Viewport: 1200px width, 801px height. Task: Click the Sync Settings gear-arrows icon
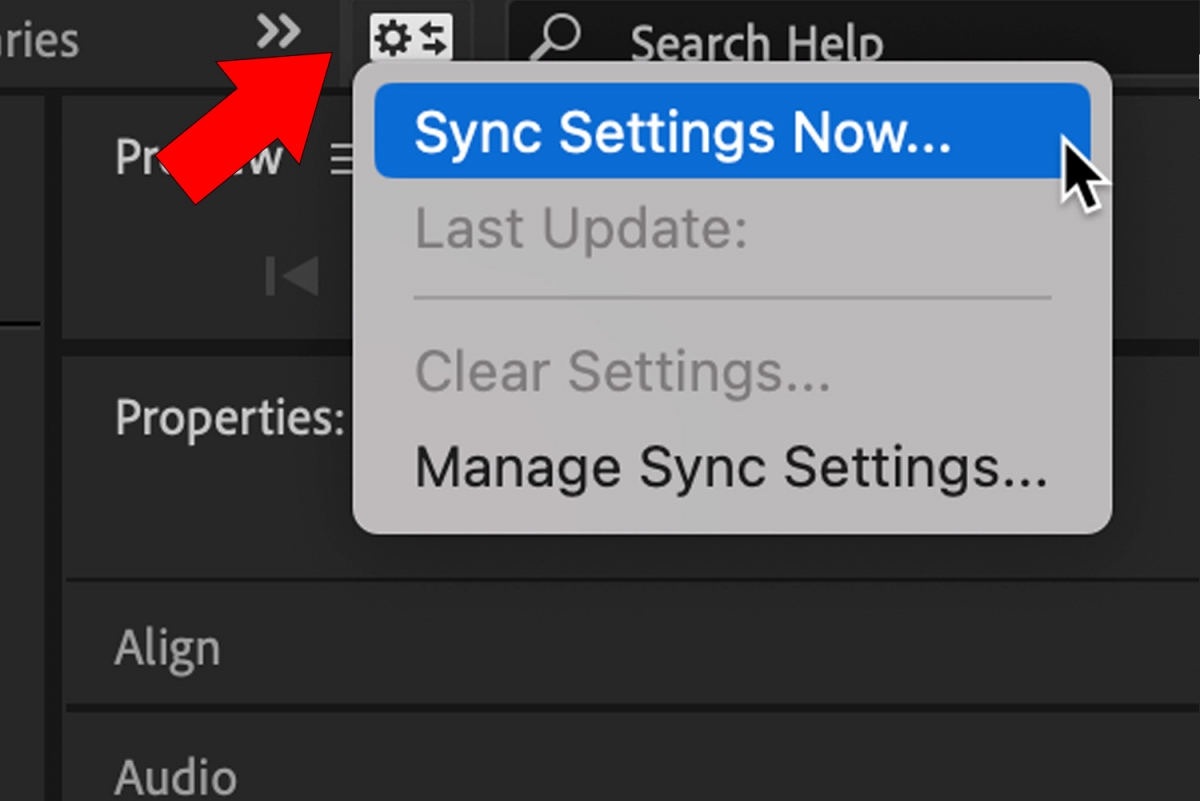pos(411,38)
